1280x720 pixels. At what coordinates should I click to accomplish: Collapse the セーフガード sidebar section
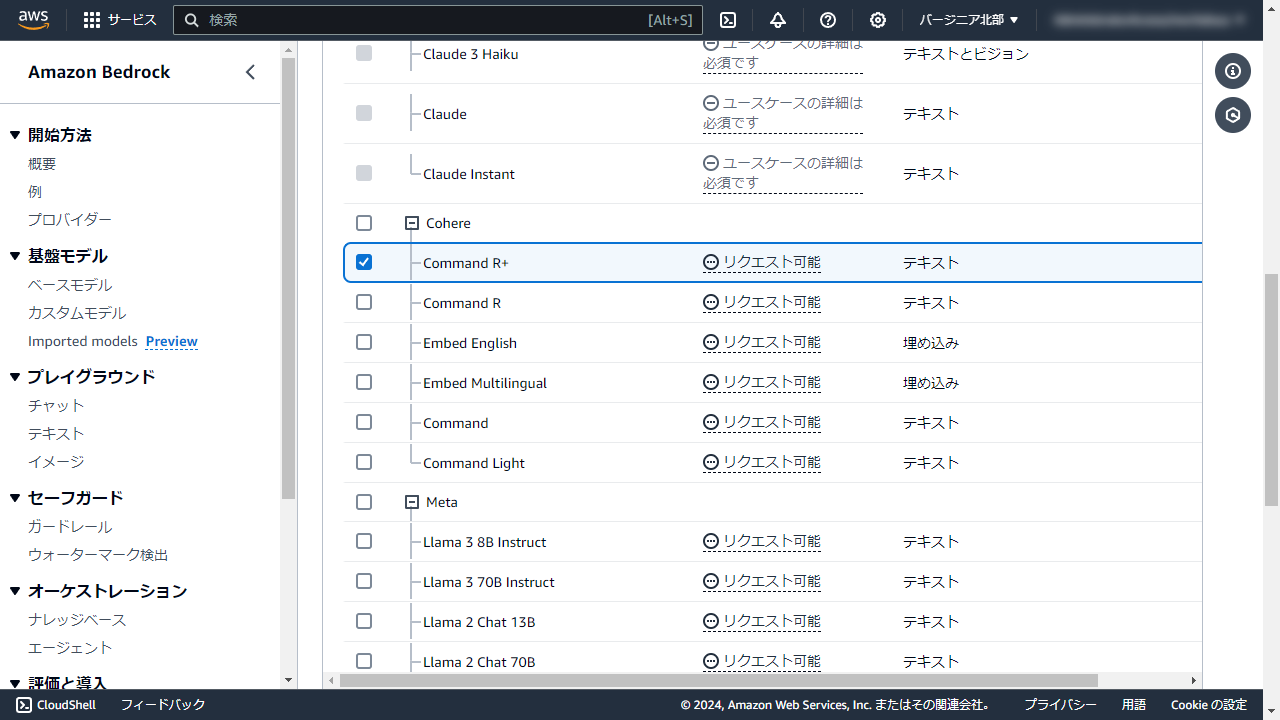point(15,498)
